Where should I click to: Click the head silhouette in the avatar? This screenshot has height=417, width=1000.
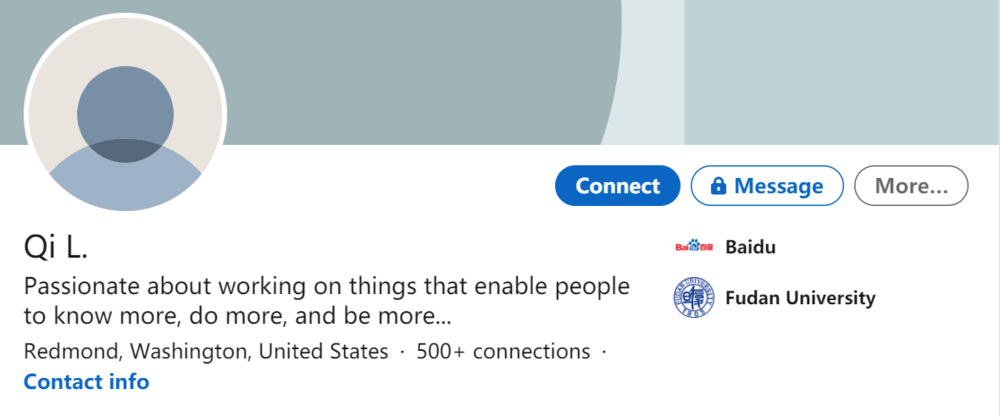(126, 114)
